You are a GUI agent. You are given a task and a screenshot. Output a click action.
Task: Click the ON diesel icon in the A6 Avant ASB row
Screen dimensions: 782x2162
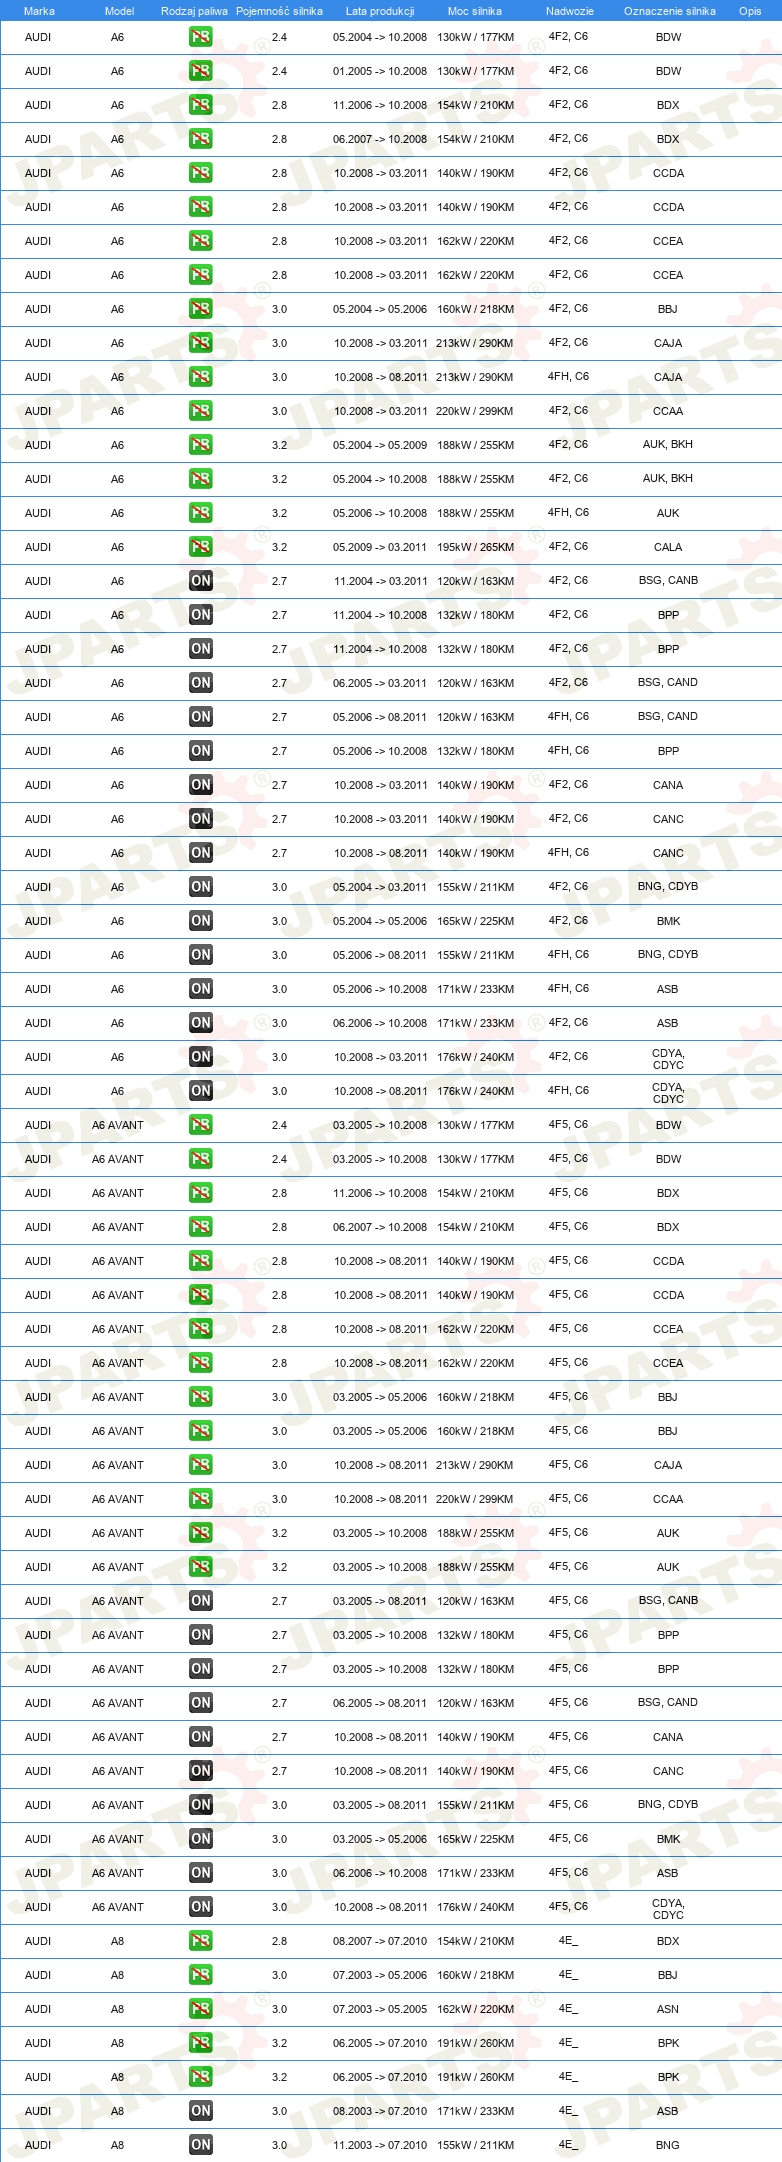pos(200,1873)
